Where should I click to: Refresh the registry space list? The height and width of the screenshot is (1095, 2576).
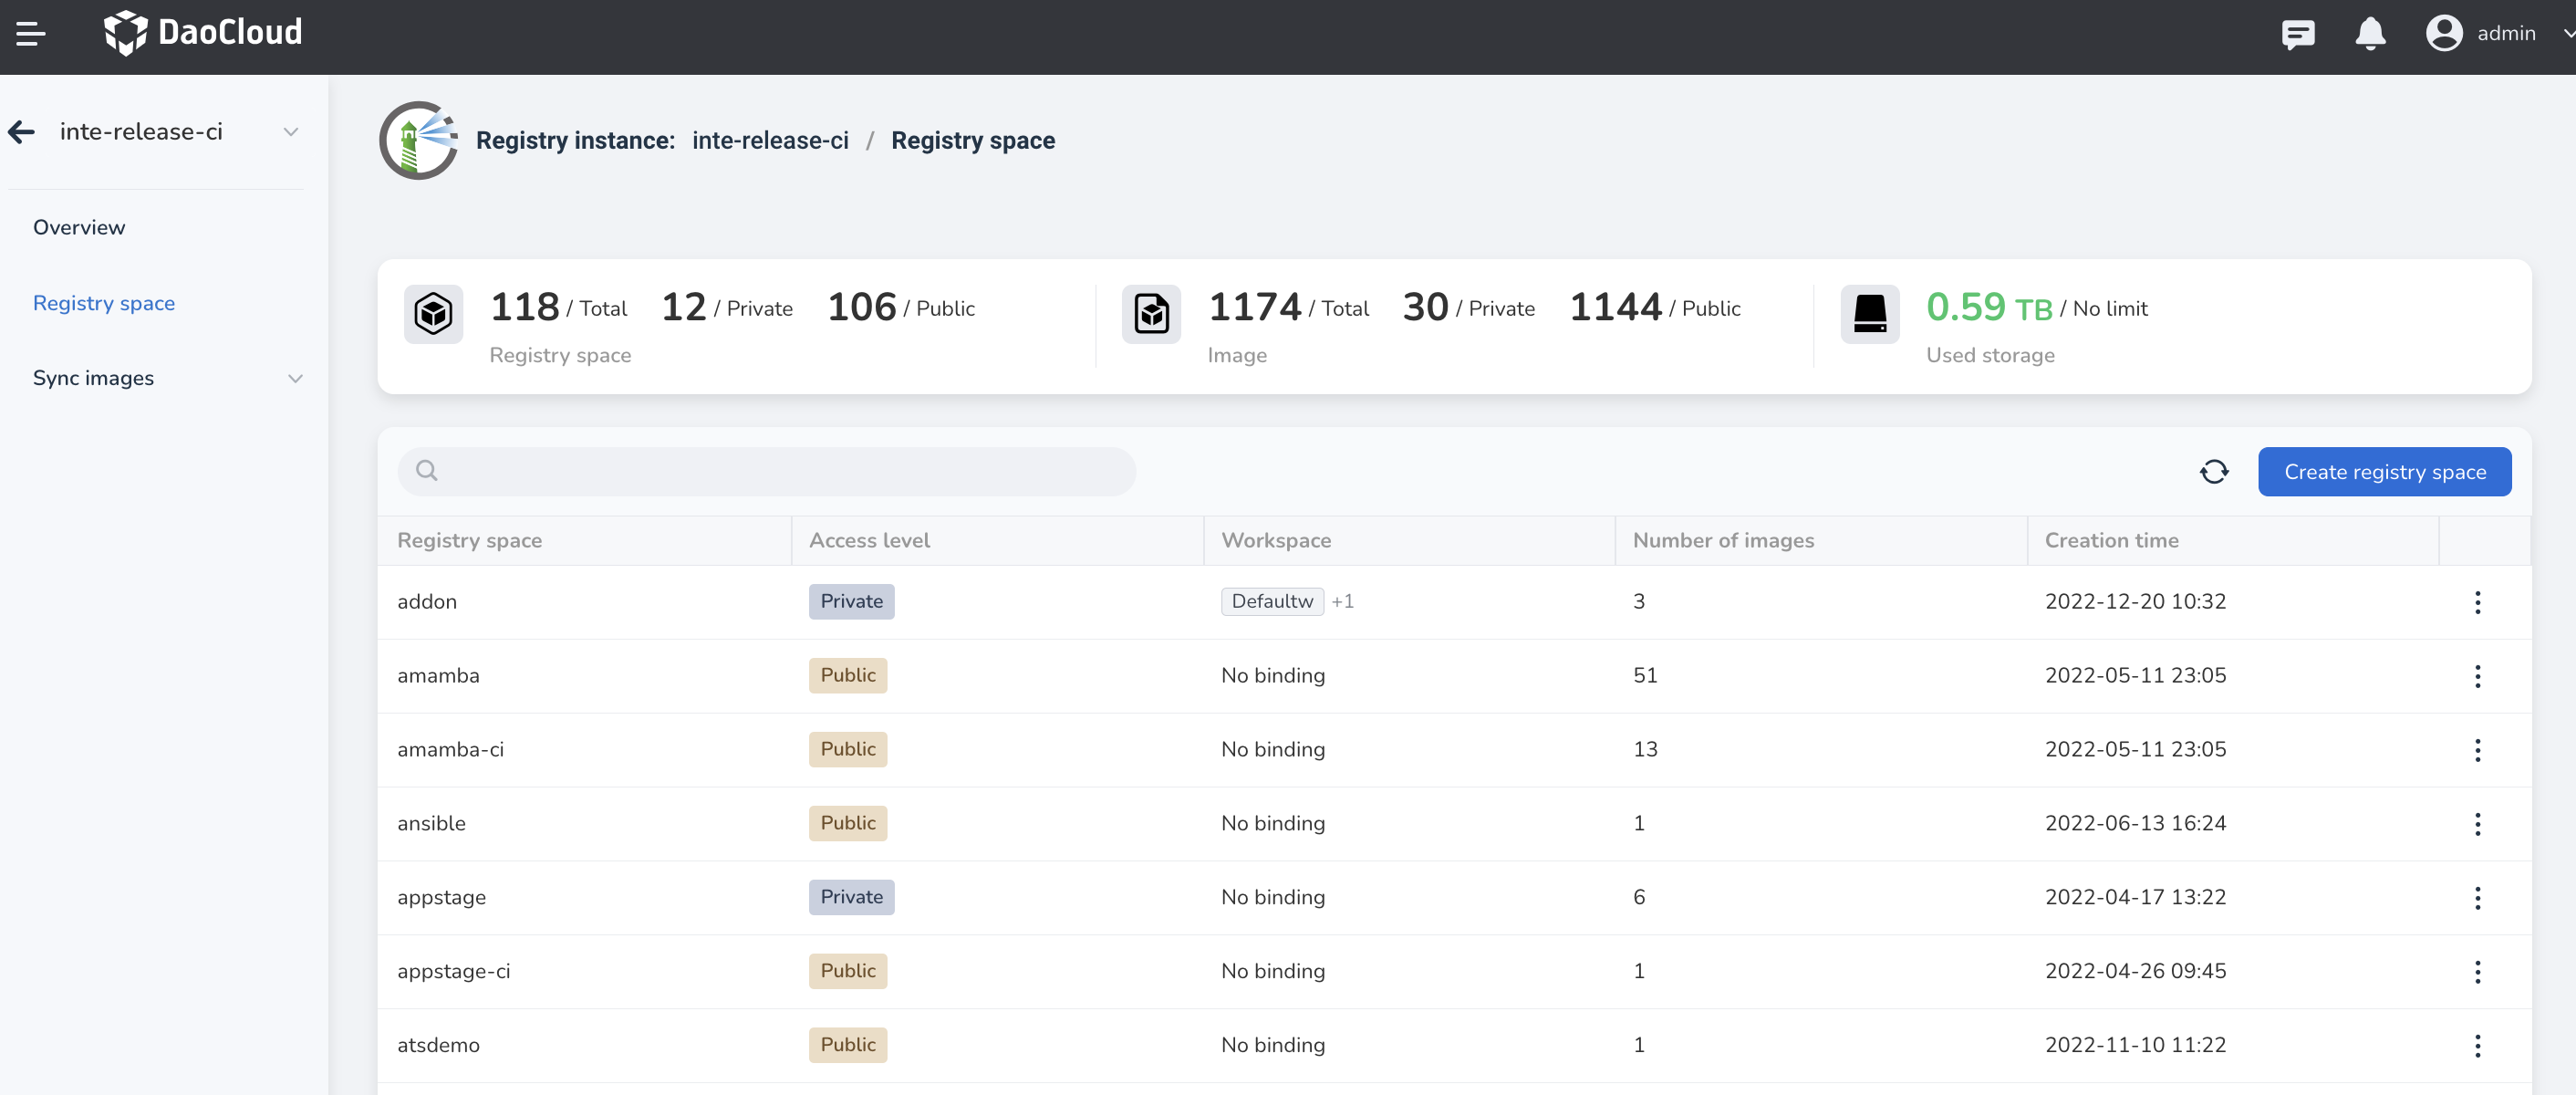click(2214, 472)
